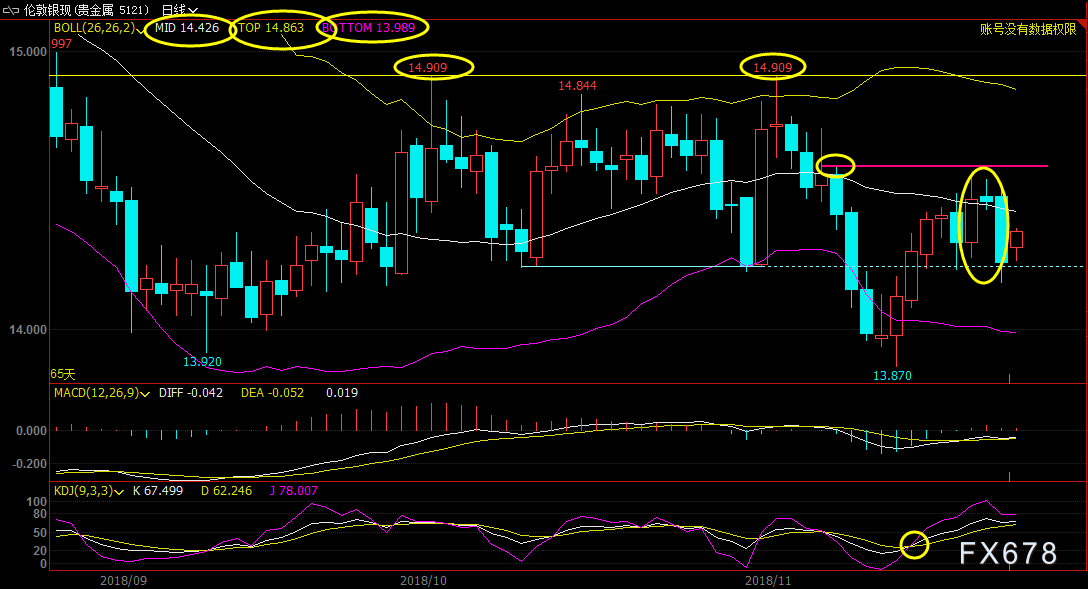Click the J 78.007 value

coord(294,490)
